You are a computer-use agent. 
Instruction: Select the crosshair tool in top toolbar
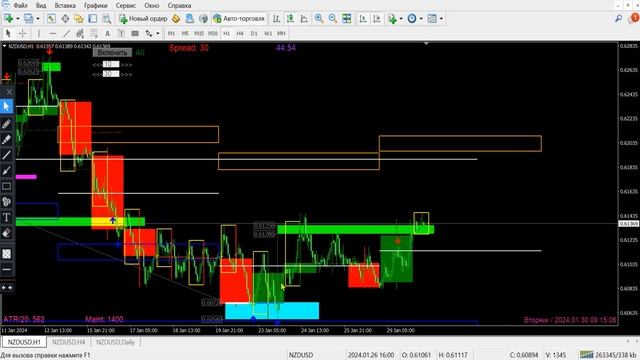23,33
